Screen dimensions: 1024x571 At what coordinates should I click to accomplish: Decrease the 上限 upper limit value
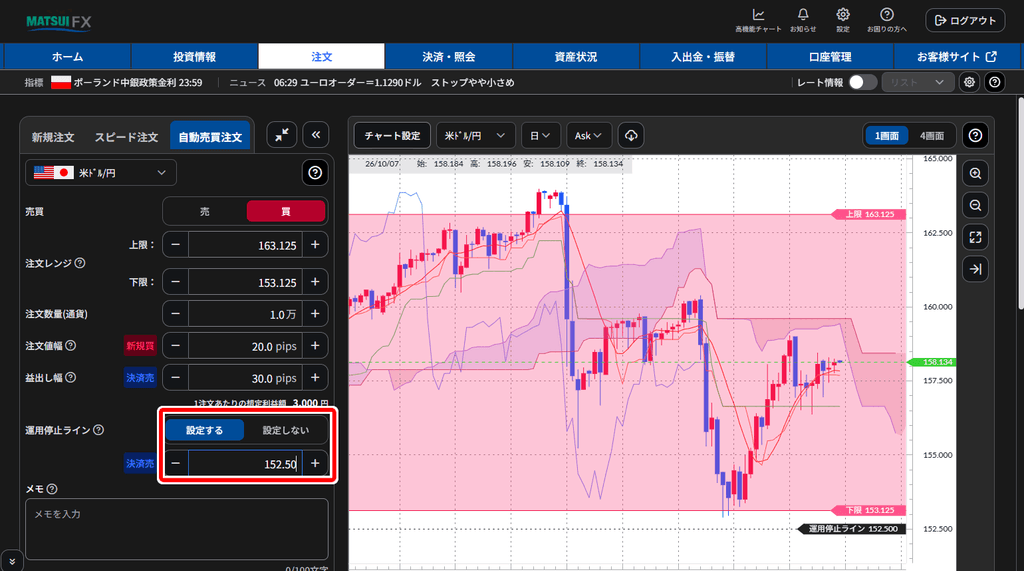[176, 244]
